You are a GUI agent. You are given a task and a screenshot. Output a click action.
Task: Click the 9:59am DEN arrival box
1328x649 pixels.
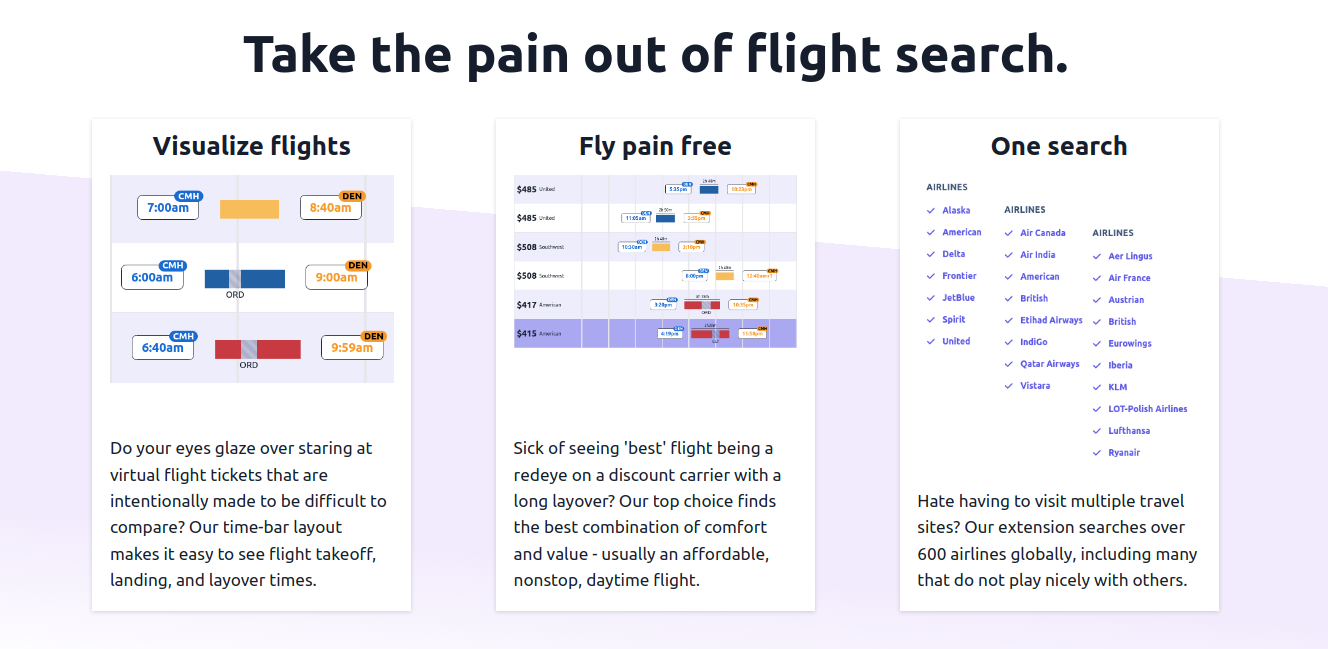click(352, 348)
